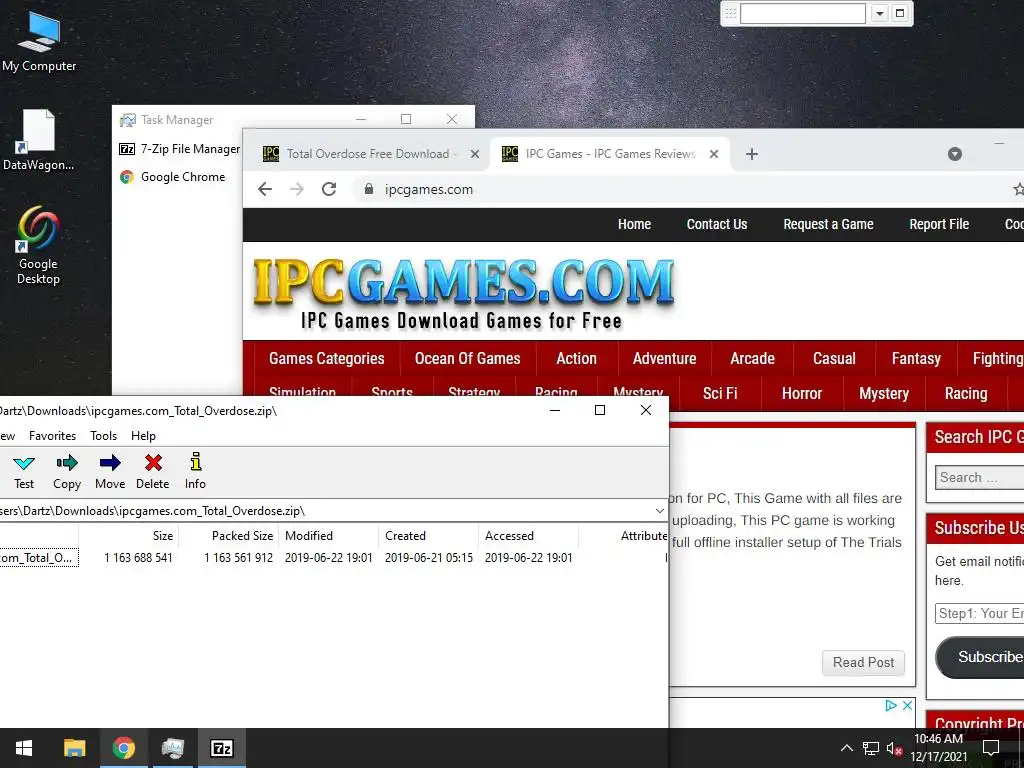Open the Fantasy category
The image size is (1024, 768).
pos(916,359)
